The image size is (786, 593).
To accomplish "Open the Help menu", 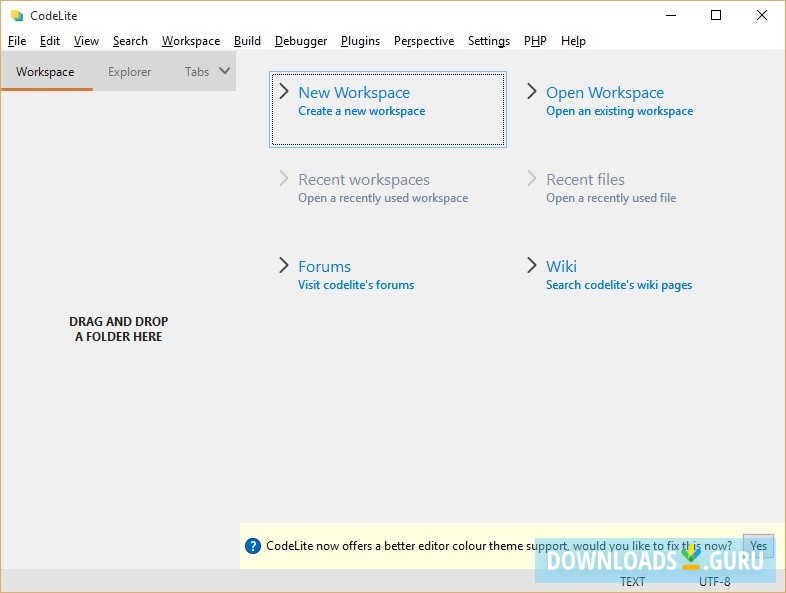I will (573, 41).
